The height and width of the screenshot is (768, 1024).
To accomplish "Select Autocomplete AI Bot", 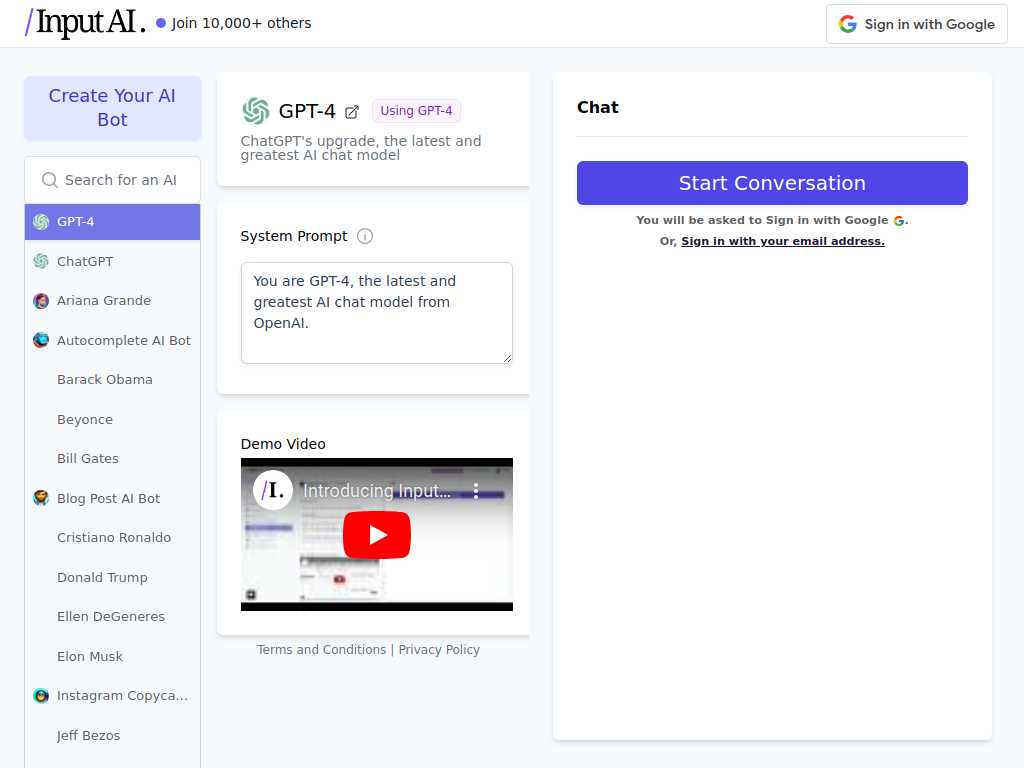I will [x=112, y=340].
